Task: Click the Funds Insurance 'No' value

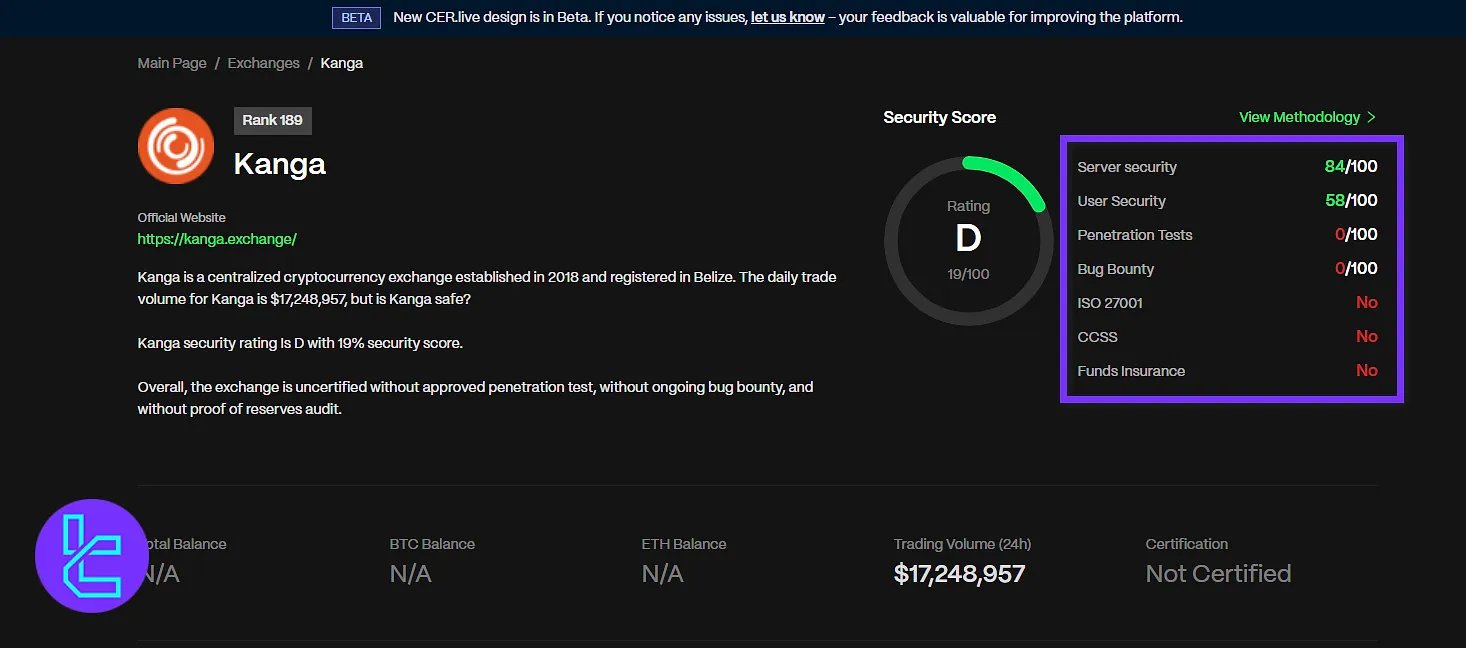Action: tap(1367, 371)
